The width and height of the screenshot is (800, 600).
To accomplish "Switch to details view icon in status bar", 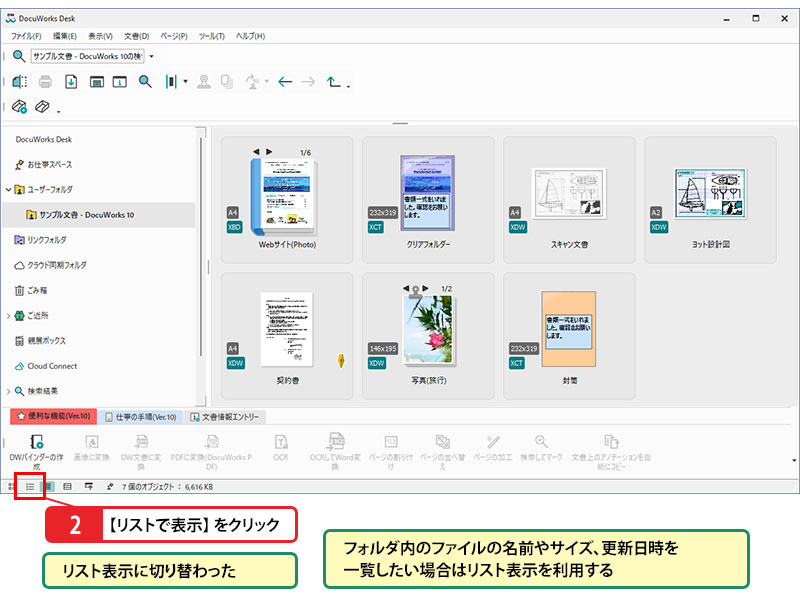I will (67, 487).
